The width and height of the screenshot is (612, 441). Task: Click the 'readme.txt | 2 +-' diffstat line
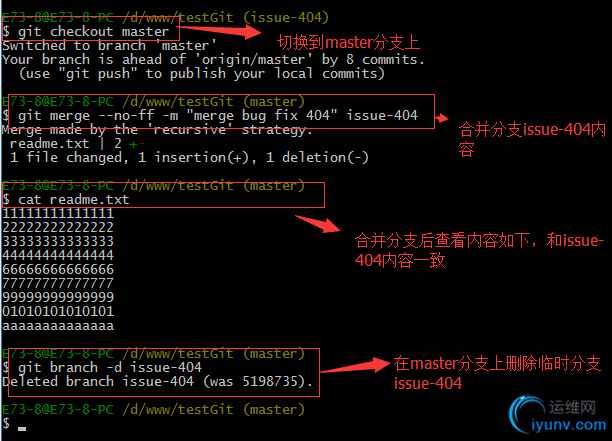(x=77, y=144)
